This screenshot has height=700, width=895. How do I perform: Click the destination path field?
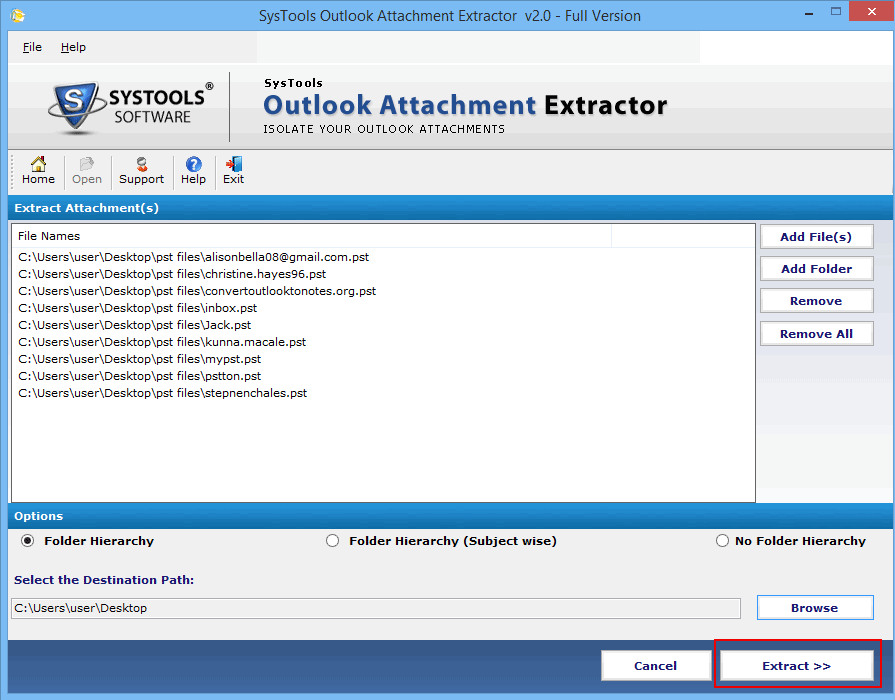376,609
